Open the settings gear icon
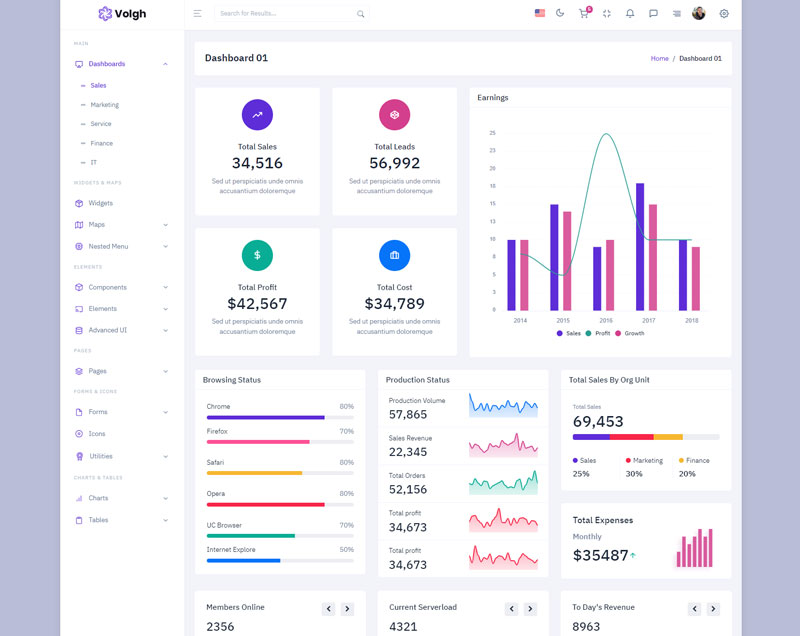 pyautogui.click(x=724, y=13)
